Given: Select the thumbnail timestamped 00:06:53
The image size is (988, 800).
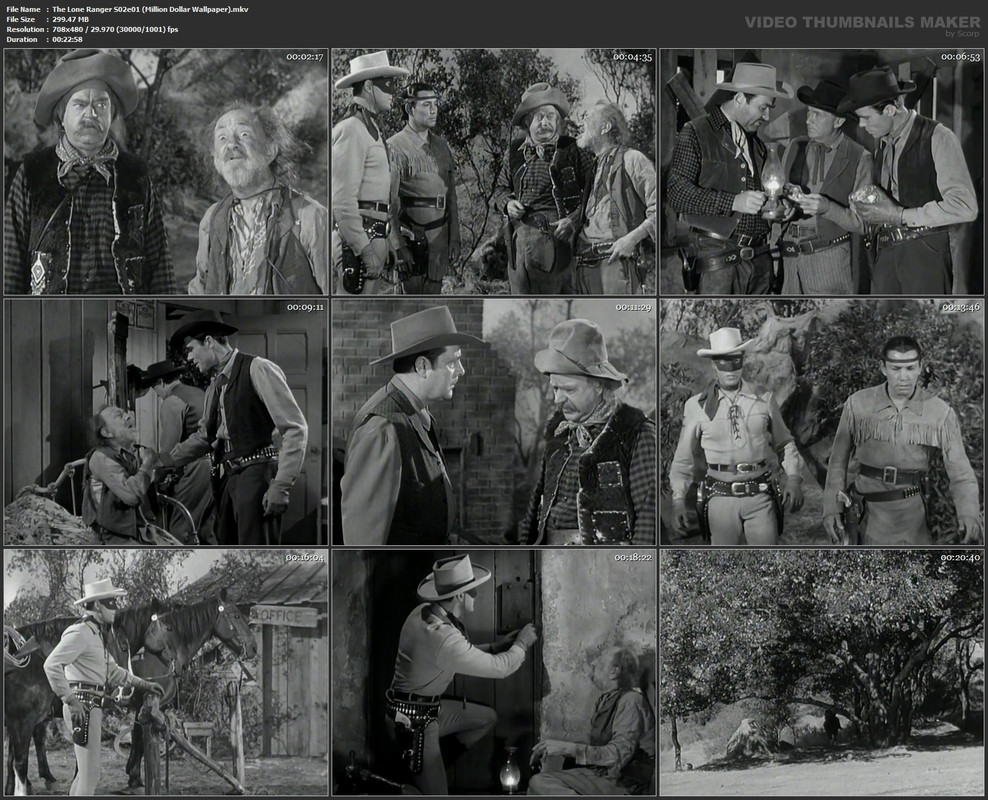Looking at the screenshot, I should pyautogui.click(x=822, y=172).
